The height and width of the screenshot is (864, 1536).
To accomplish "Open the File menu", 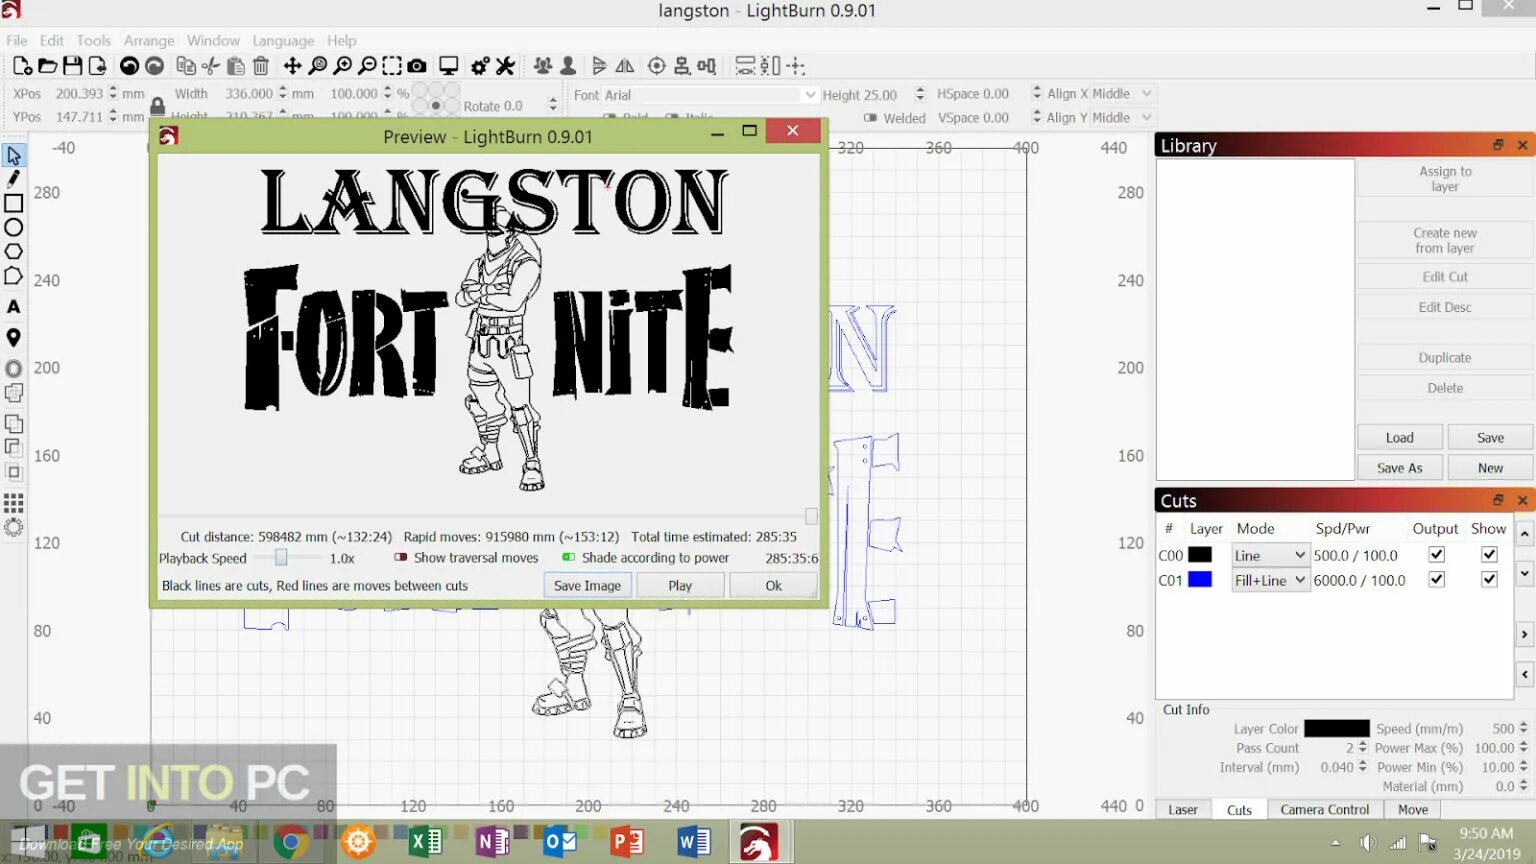I will tap(17, 41).
